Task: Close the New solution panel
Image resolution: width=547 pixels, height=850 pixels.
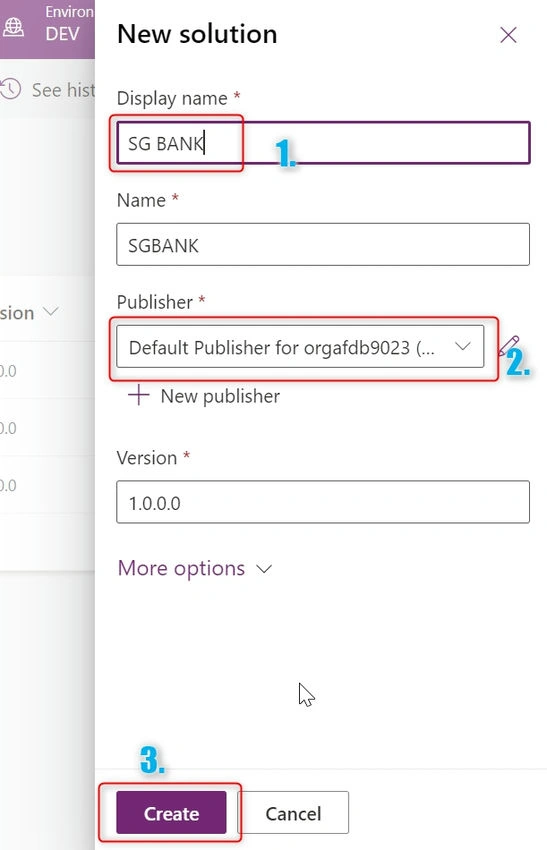Action: (x=508, y=35)
